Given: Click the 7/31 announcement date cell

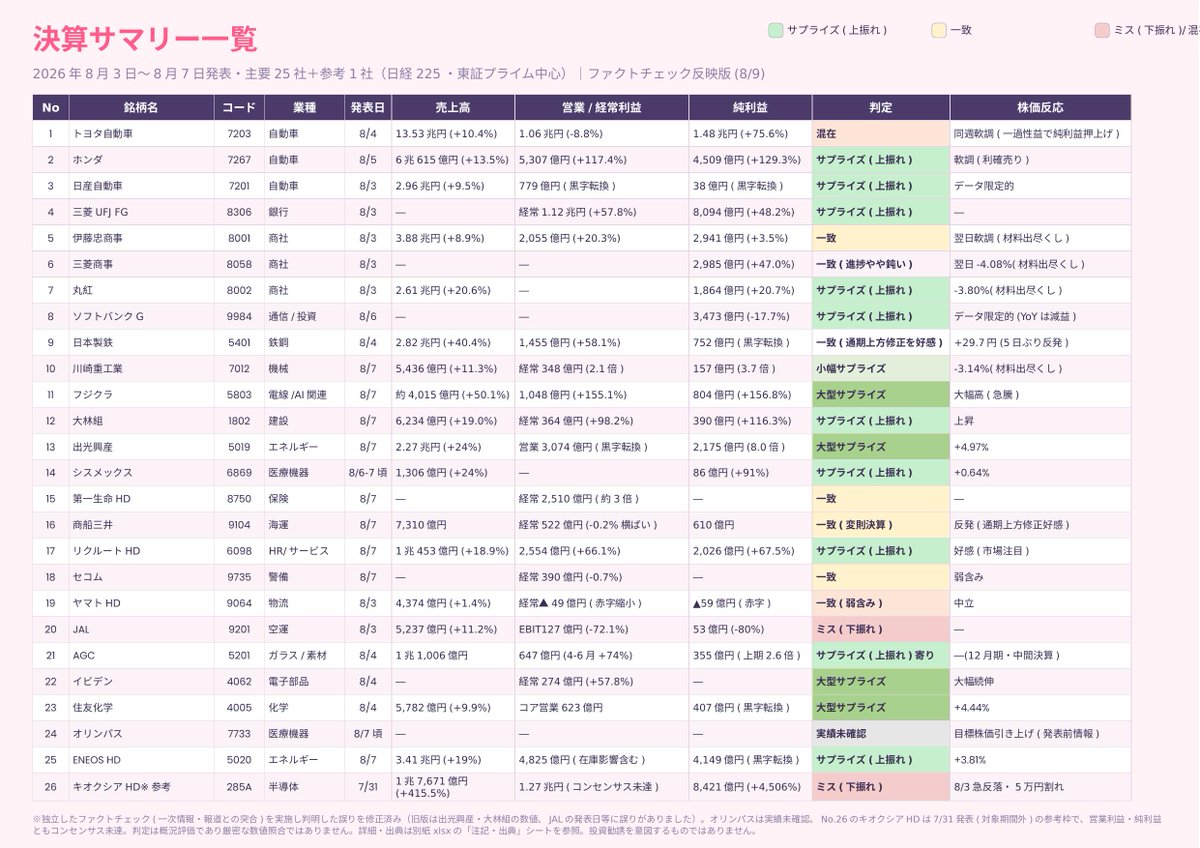Looking at the screenshot, I should point(368,786).
